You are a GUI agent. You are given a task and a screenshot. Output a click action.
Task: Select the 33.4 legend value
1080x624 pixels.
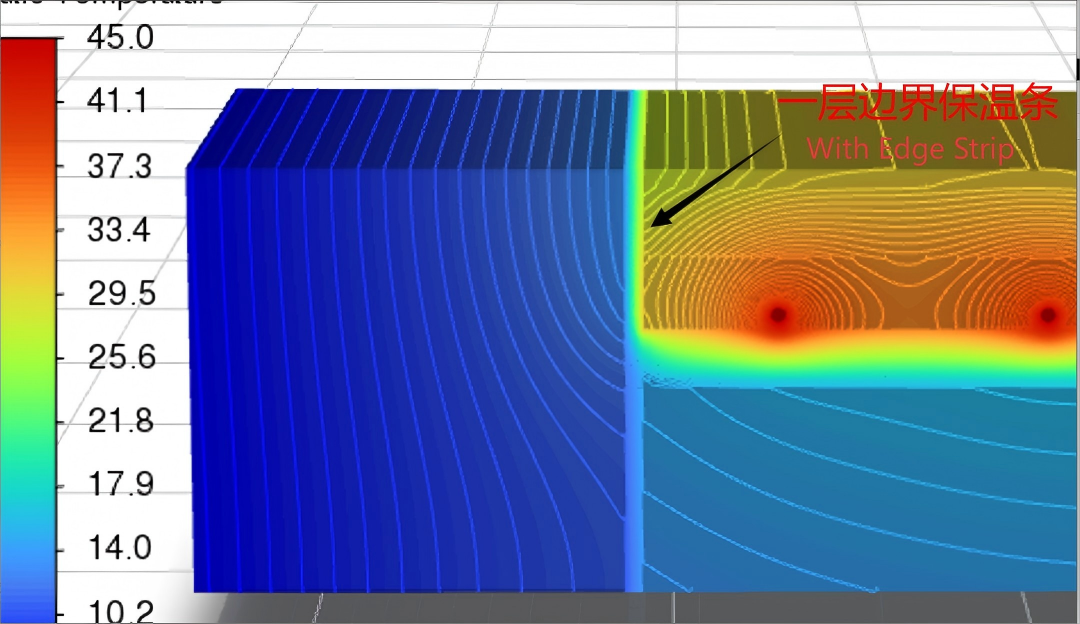point(118,230)
